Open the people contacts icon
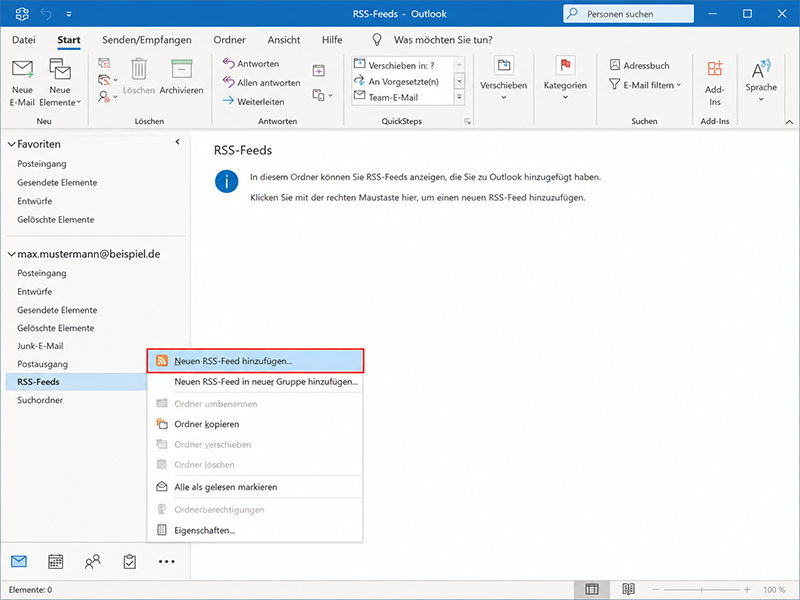The width and height of the screenshot is (800, 600). [92, 561]
